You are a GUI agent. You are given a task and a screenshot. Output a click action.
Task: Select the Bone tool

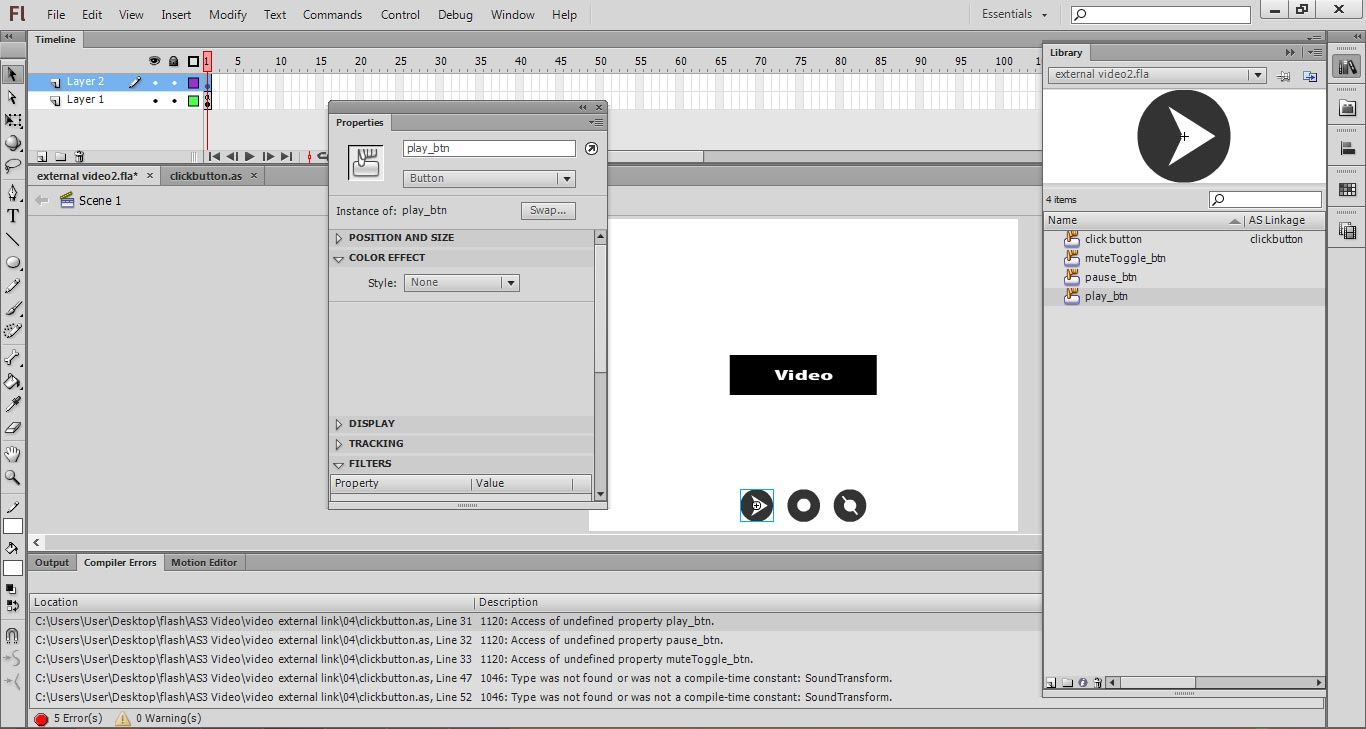coord(13,358)
